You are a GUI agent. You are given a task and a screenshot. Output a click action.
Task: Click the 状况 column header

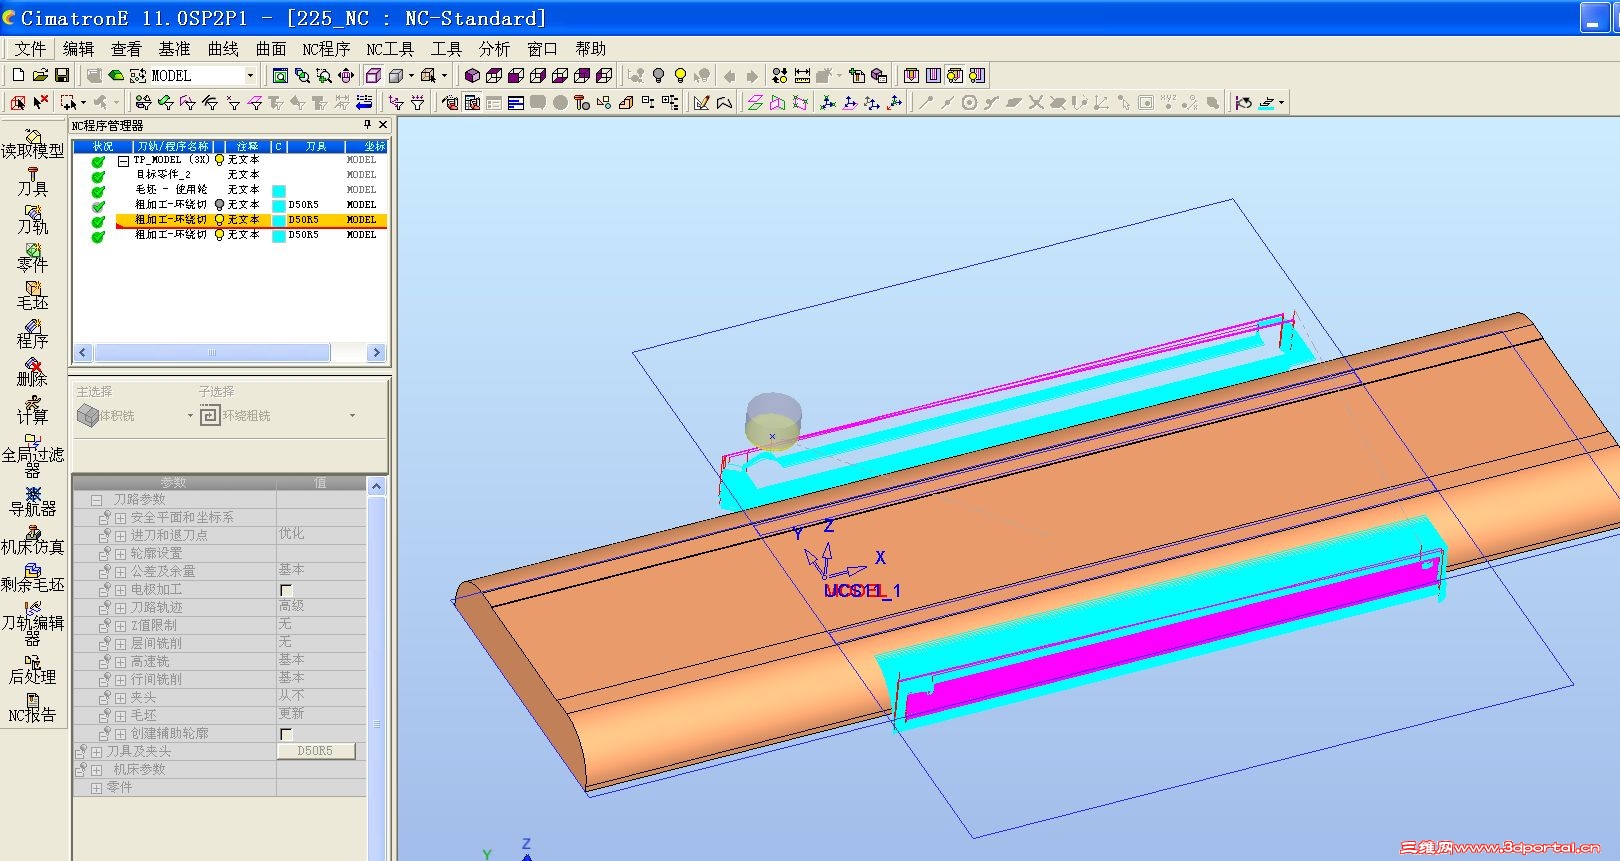coord(103,146)
